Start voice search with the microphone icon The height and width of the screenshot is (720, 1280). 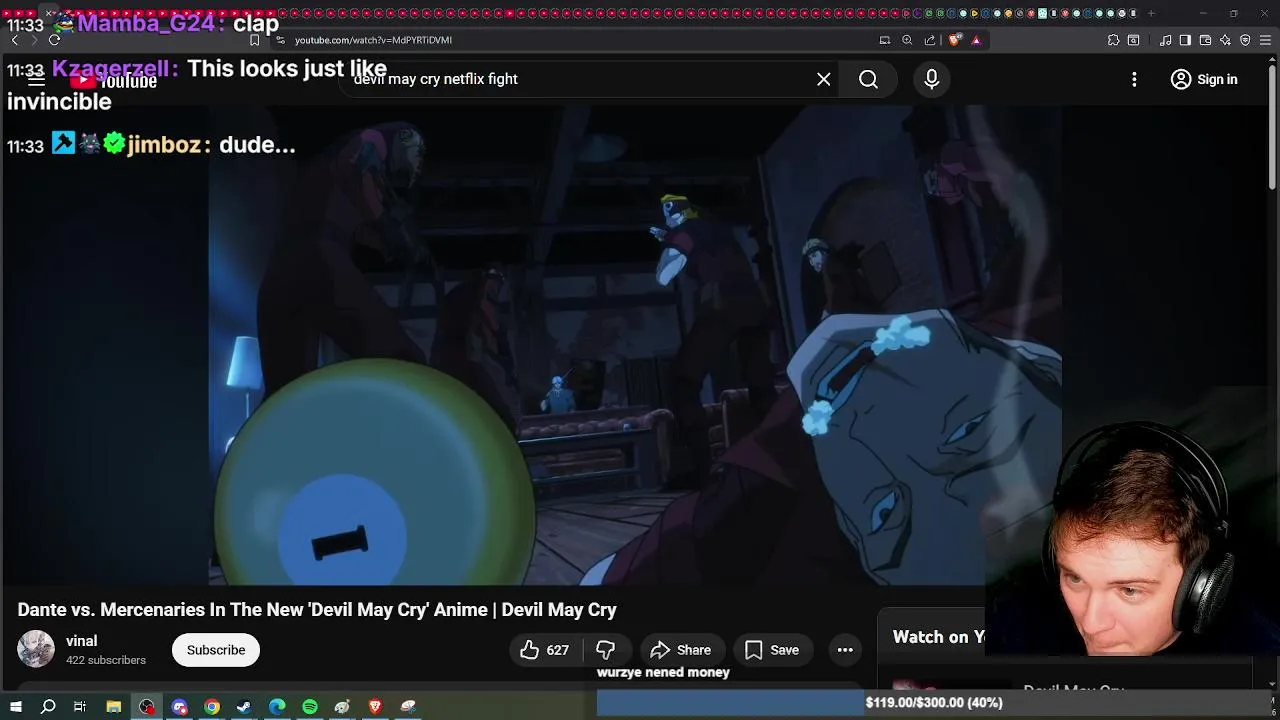coord(932,79)
